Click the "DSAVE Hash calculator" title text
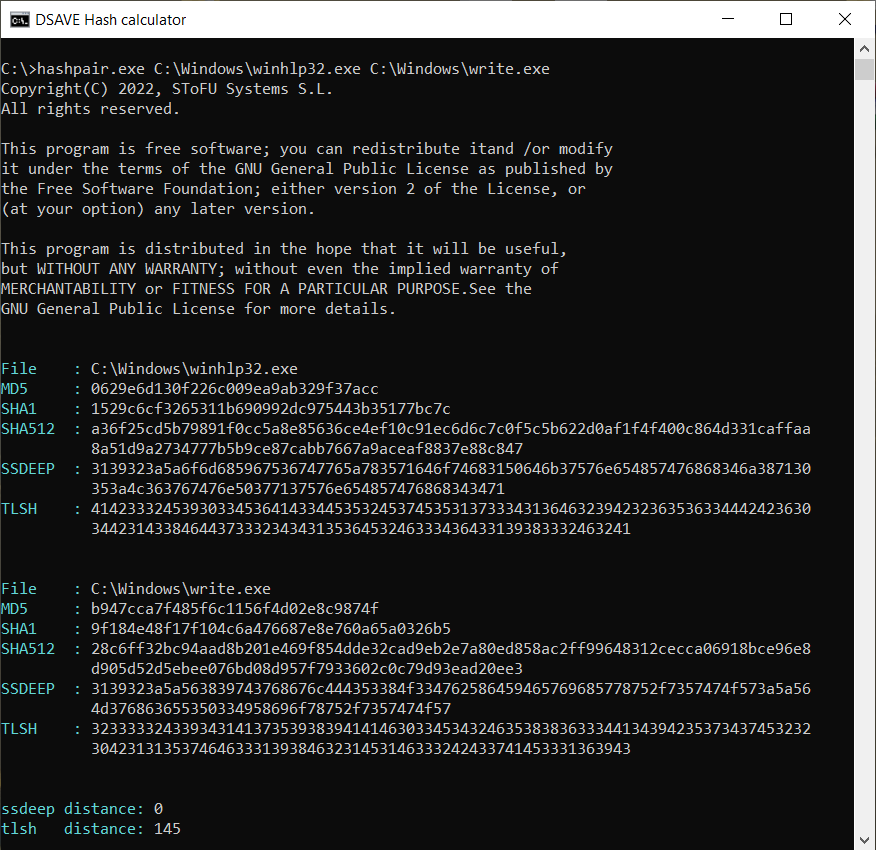 110,19
